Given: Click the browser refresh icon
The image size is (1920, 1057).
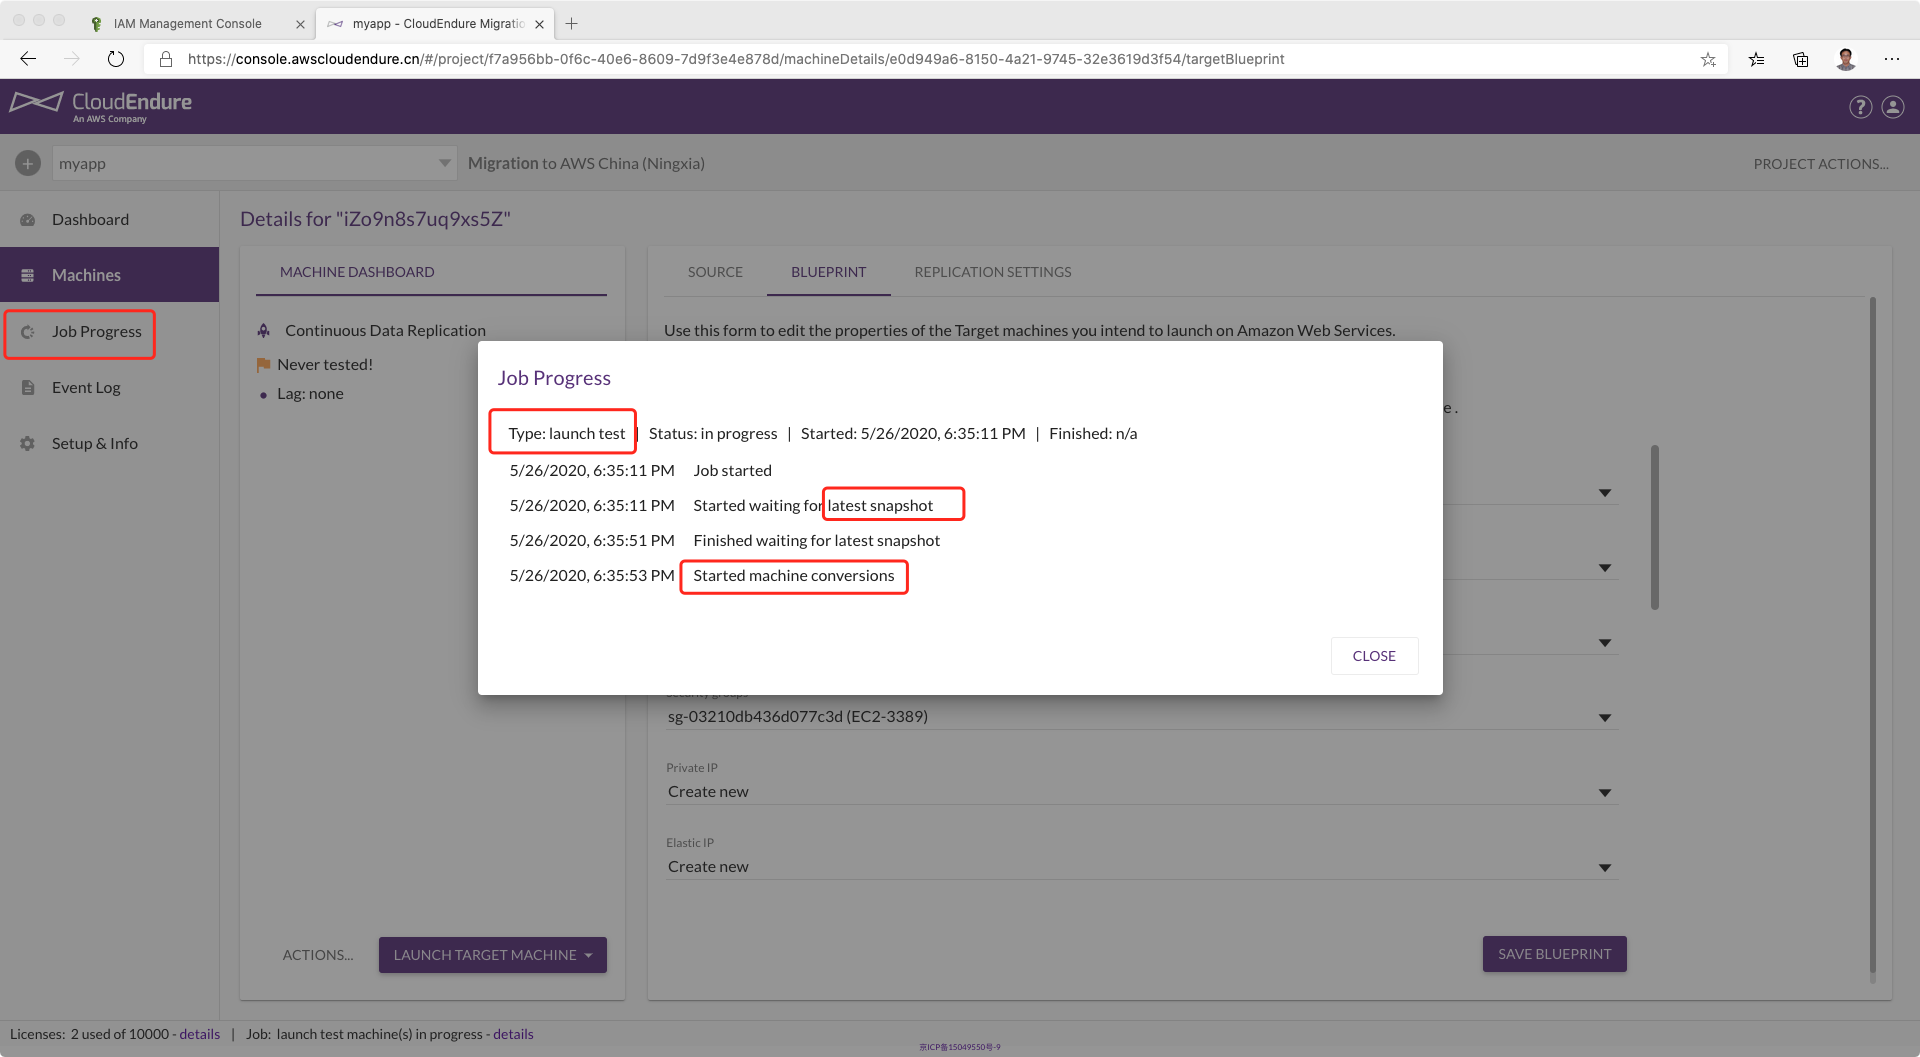Looking at the screenshot, I should click(x=116, y=59).
